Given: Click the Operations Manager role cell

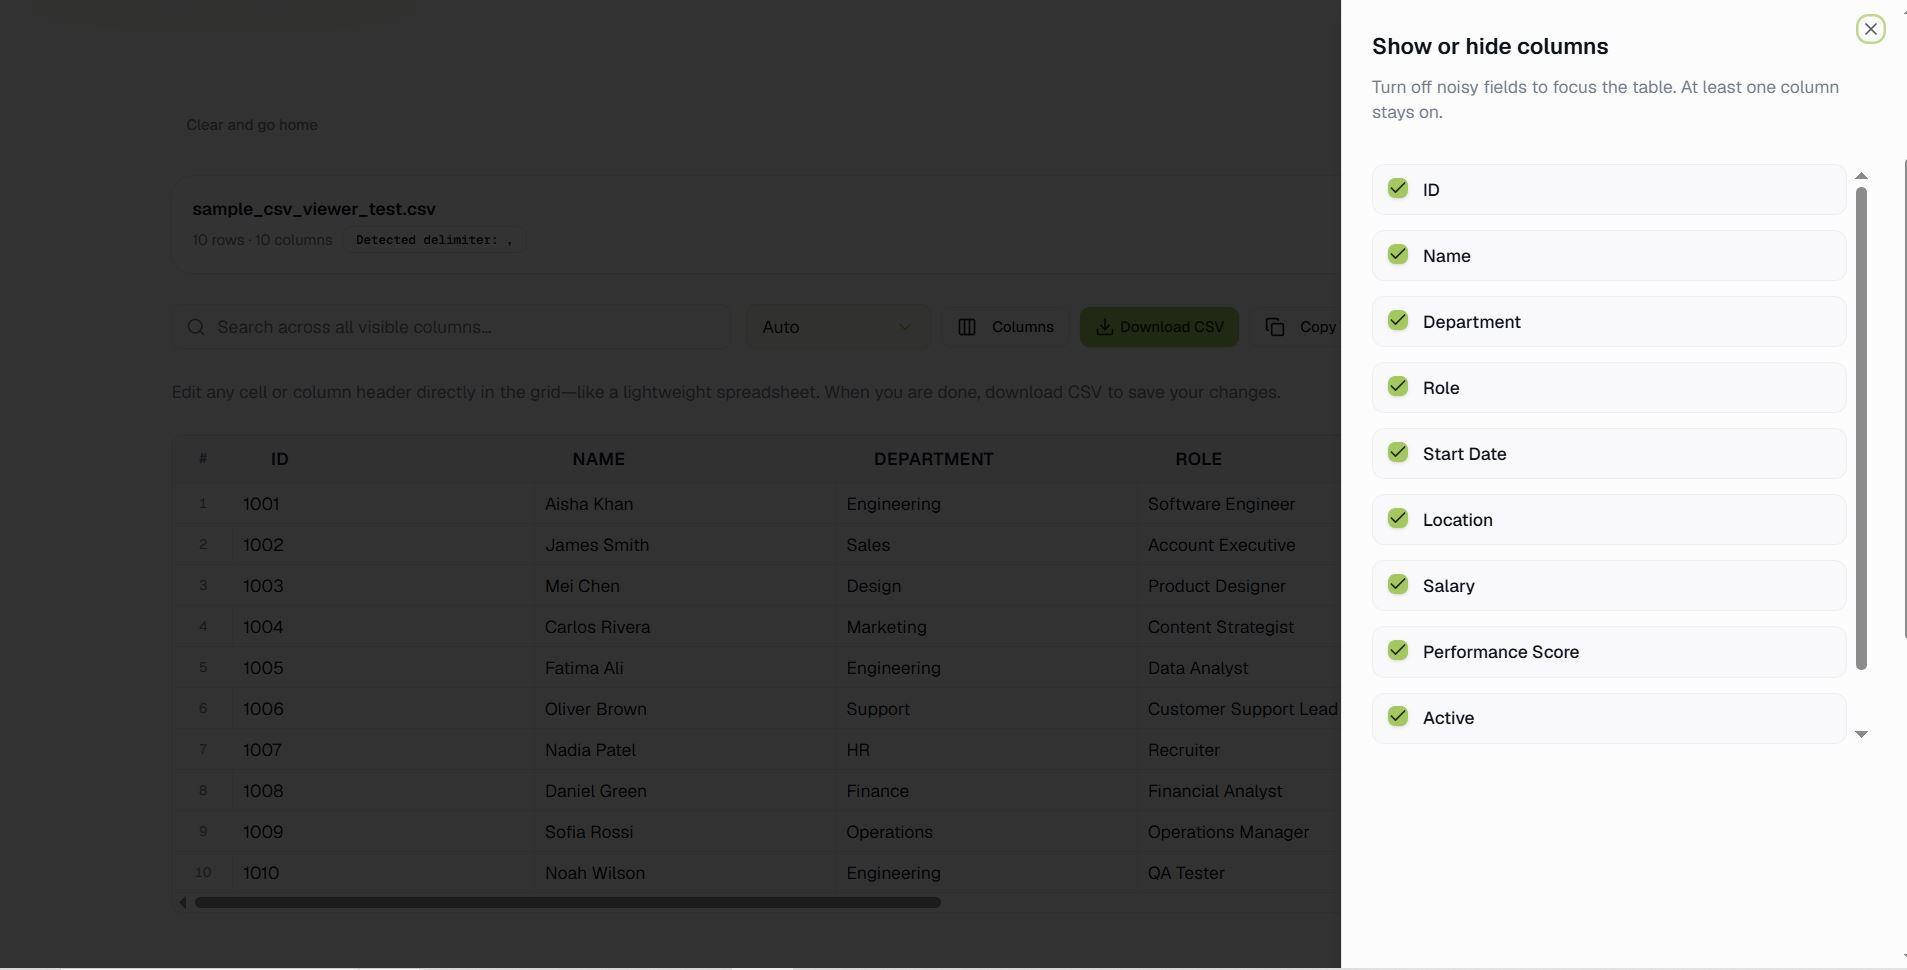Looking at the screenshot, I should point(1240,832).
